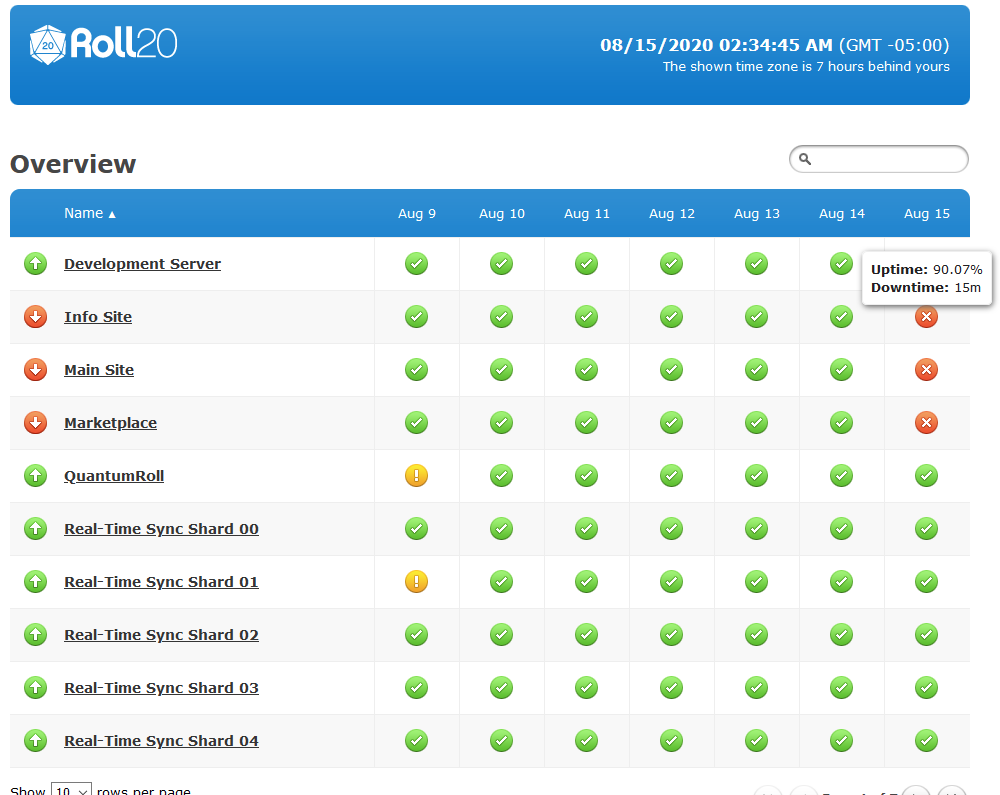Click the Aug 10 column header

click(x=502, y=214)
